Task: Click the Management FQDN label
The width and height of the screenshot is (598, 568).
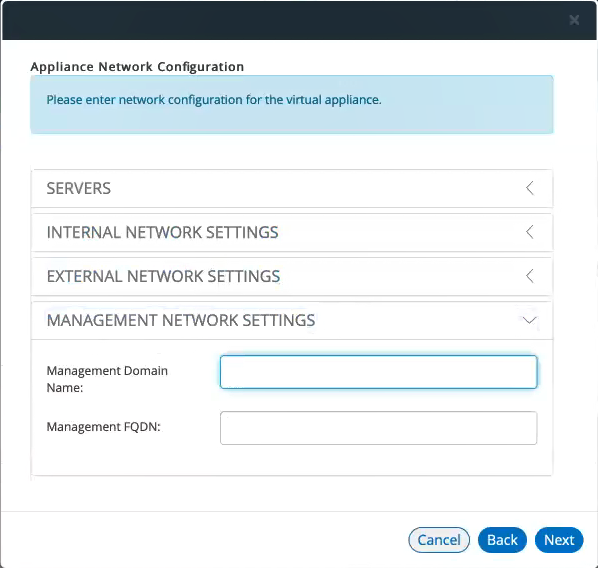Action: [x=103, y=426]
